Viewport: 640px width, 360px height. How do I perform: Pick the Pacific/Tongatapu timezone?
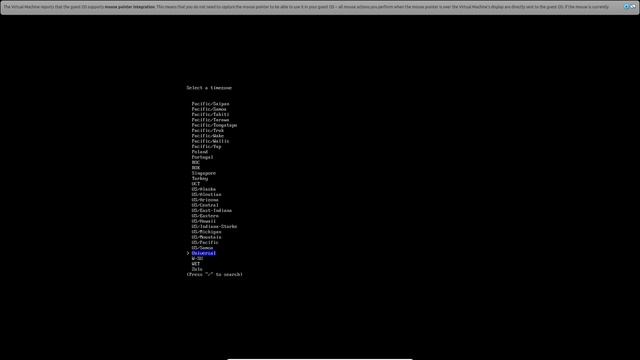(214, 125)
